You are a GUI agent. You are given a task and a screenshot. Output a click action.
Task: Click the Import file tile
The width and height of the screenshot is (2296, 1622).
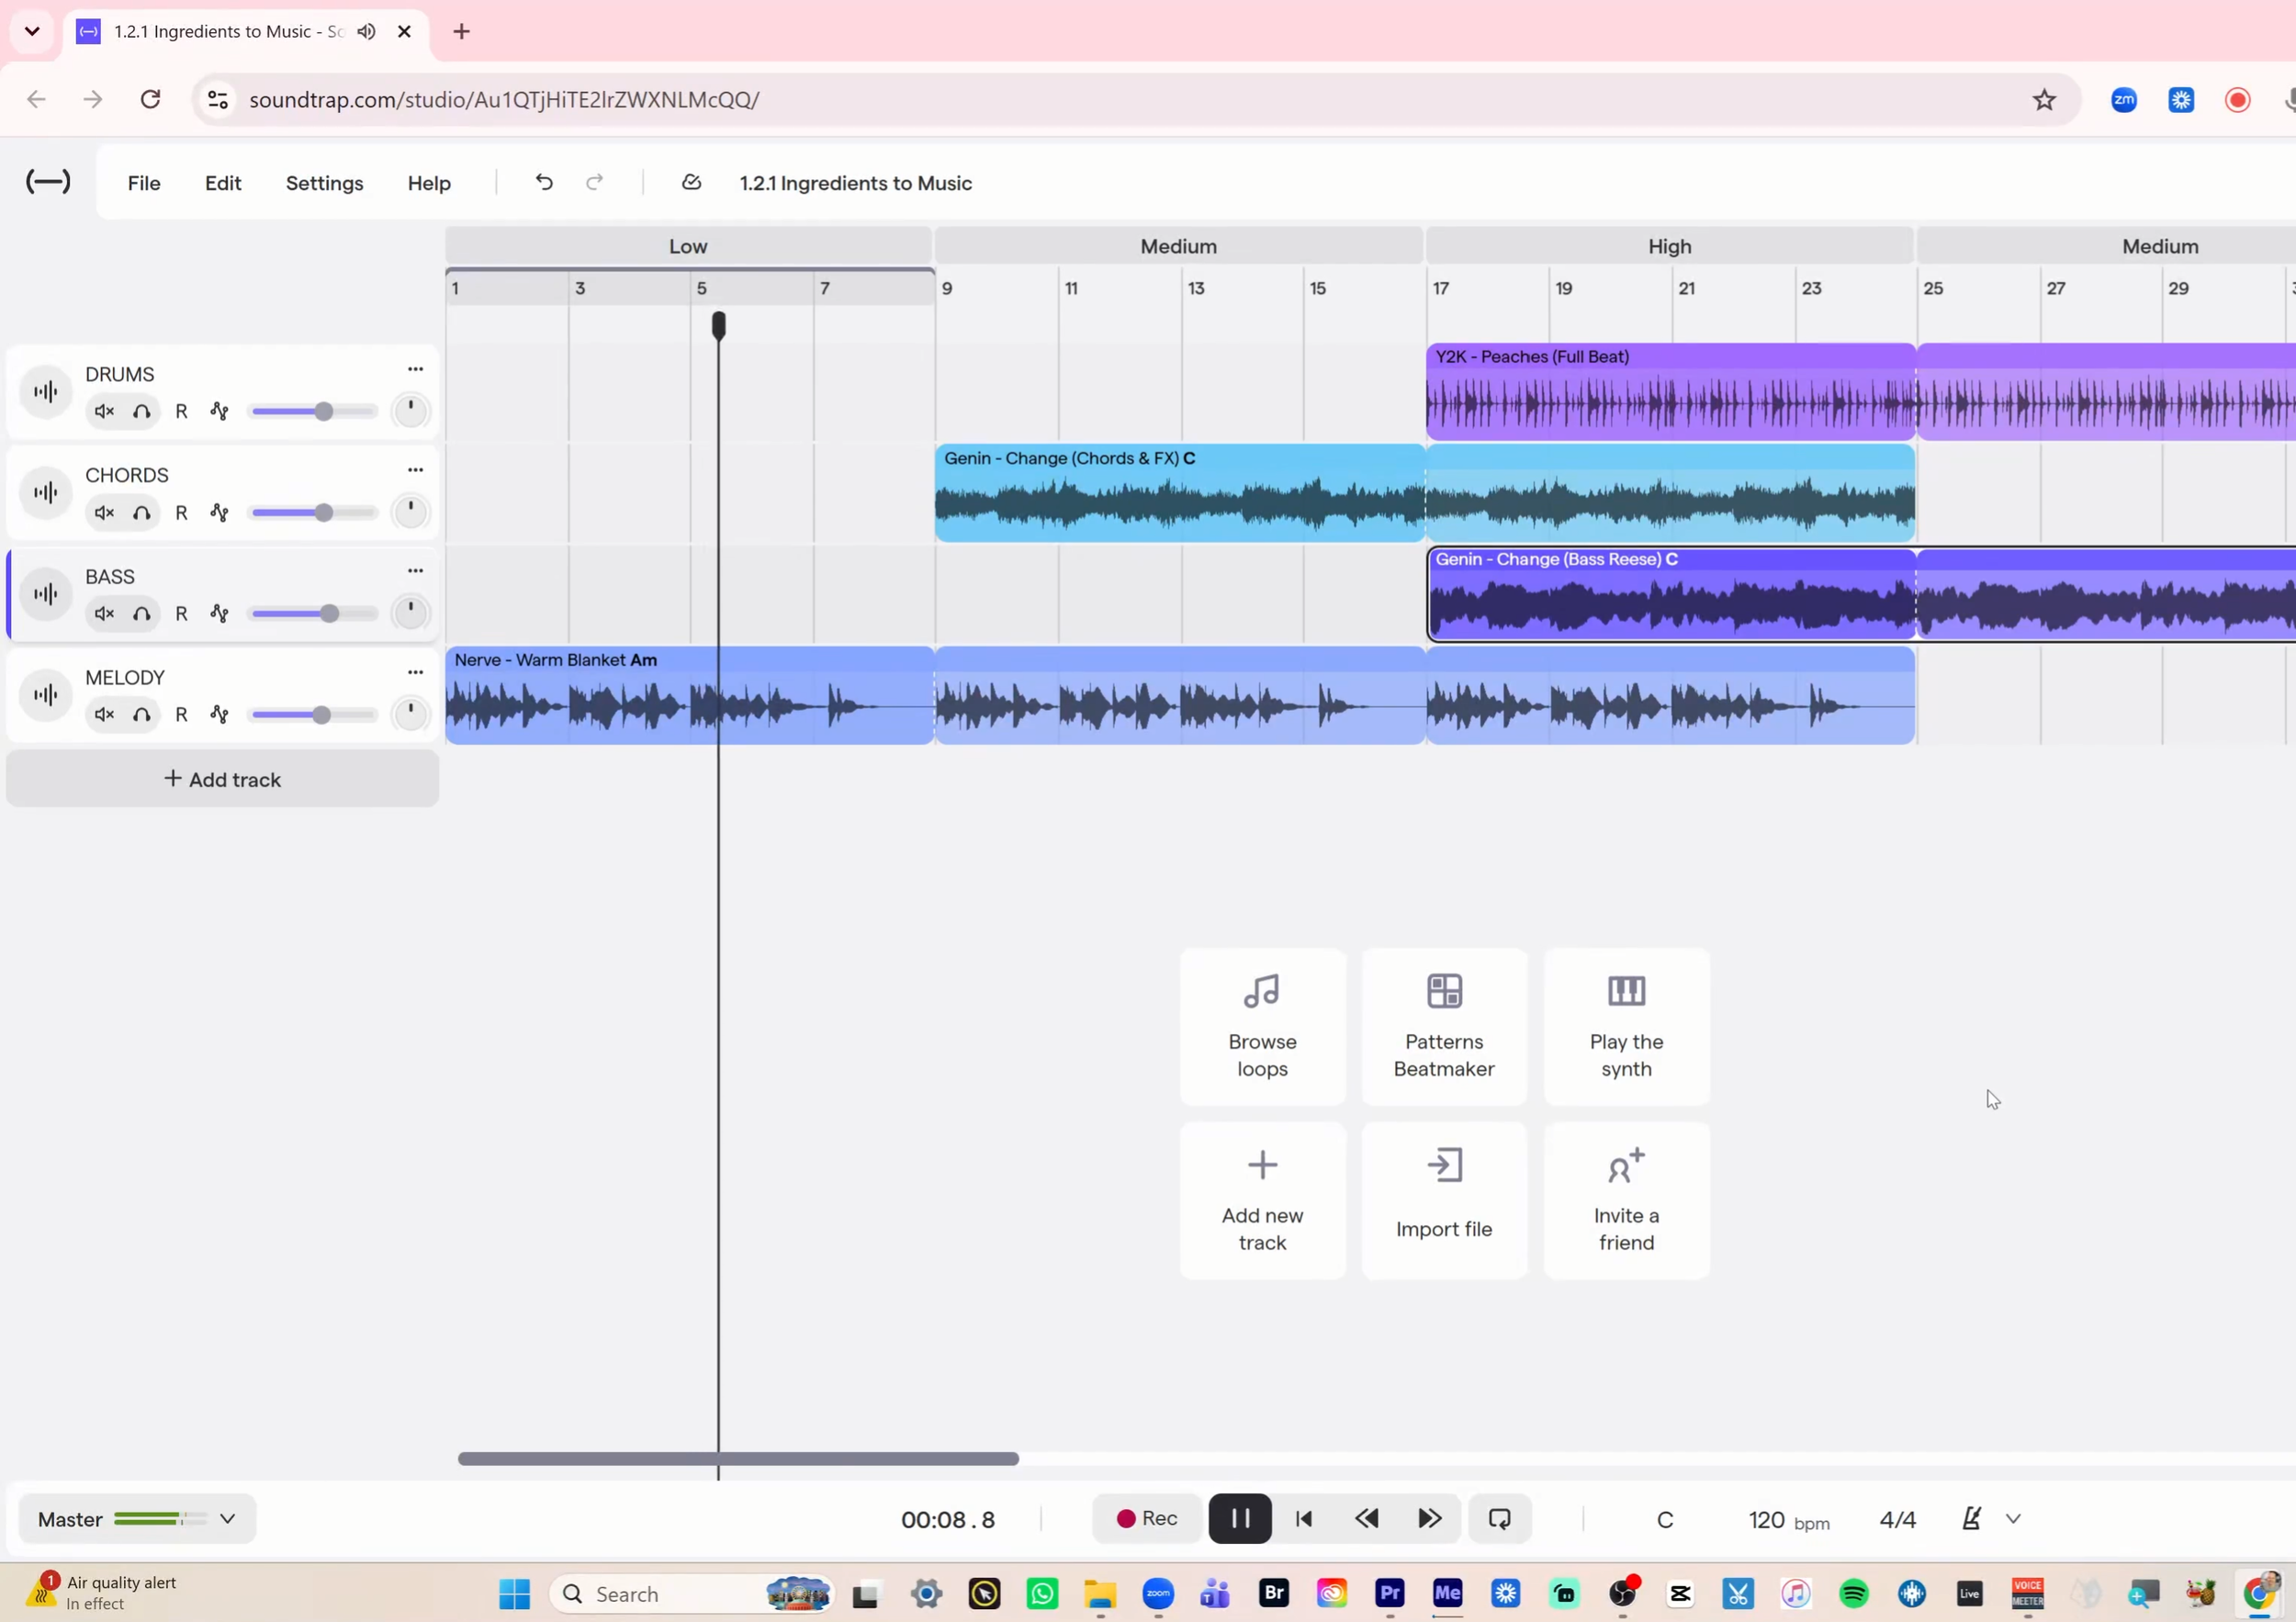(1444, 1201)
